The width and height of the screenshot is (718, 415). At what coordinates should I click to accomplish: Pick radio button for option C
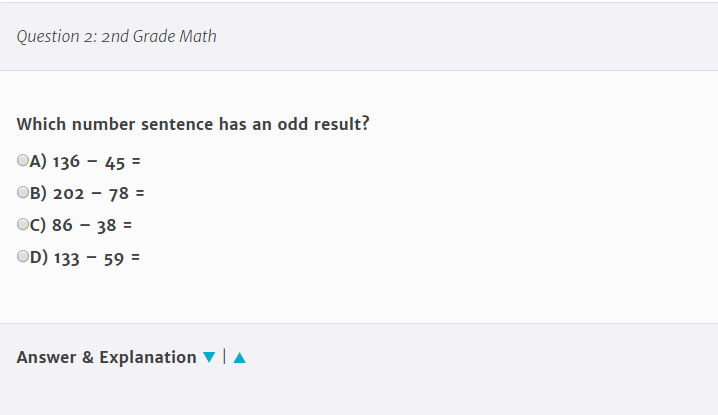[23, 224]
